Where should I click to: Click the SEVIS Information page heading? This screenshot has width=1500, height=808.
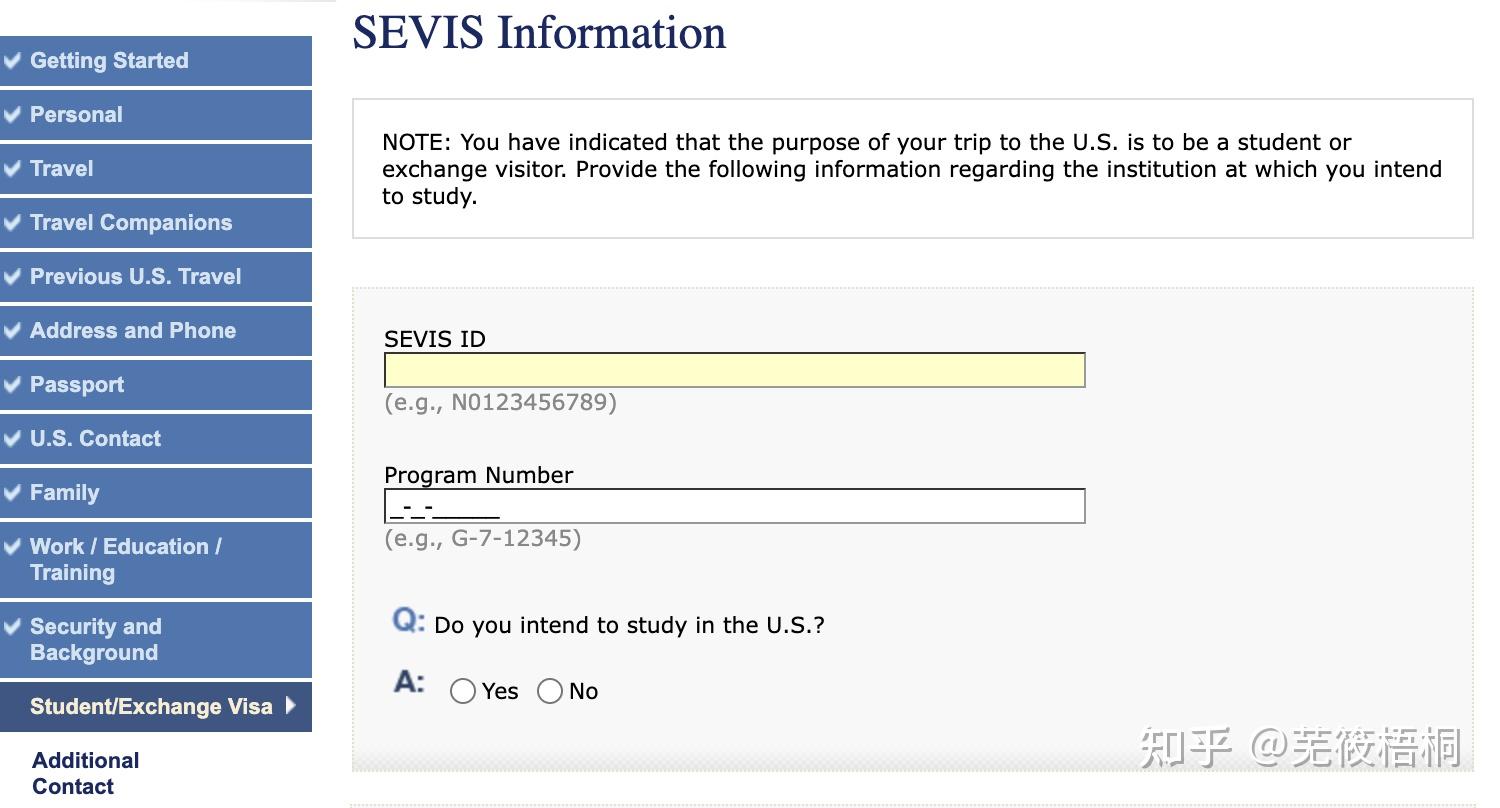[x=539, y=32]
